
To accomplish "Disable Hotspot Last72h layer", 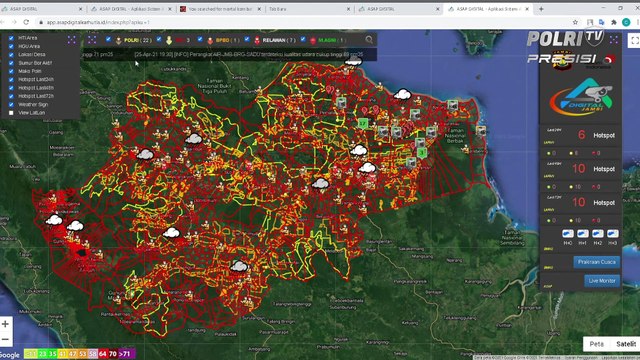I will pos(11,96).
